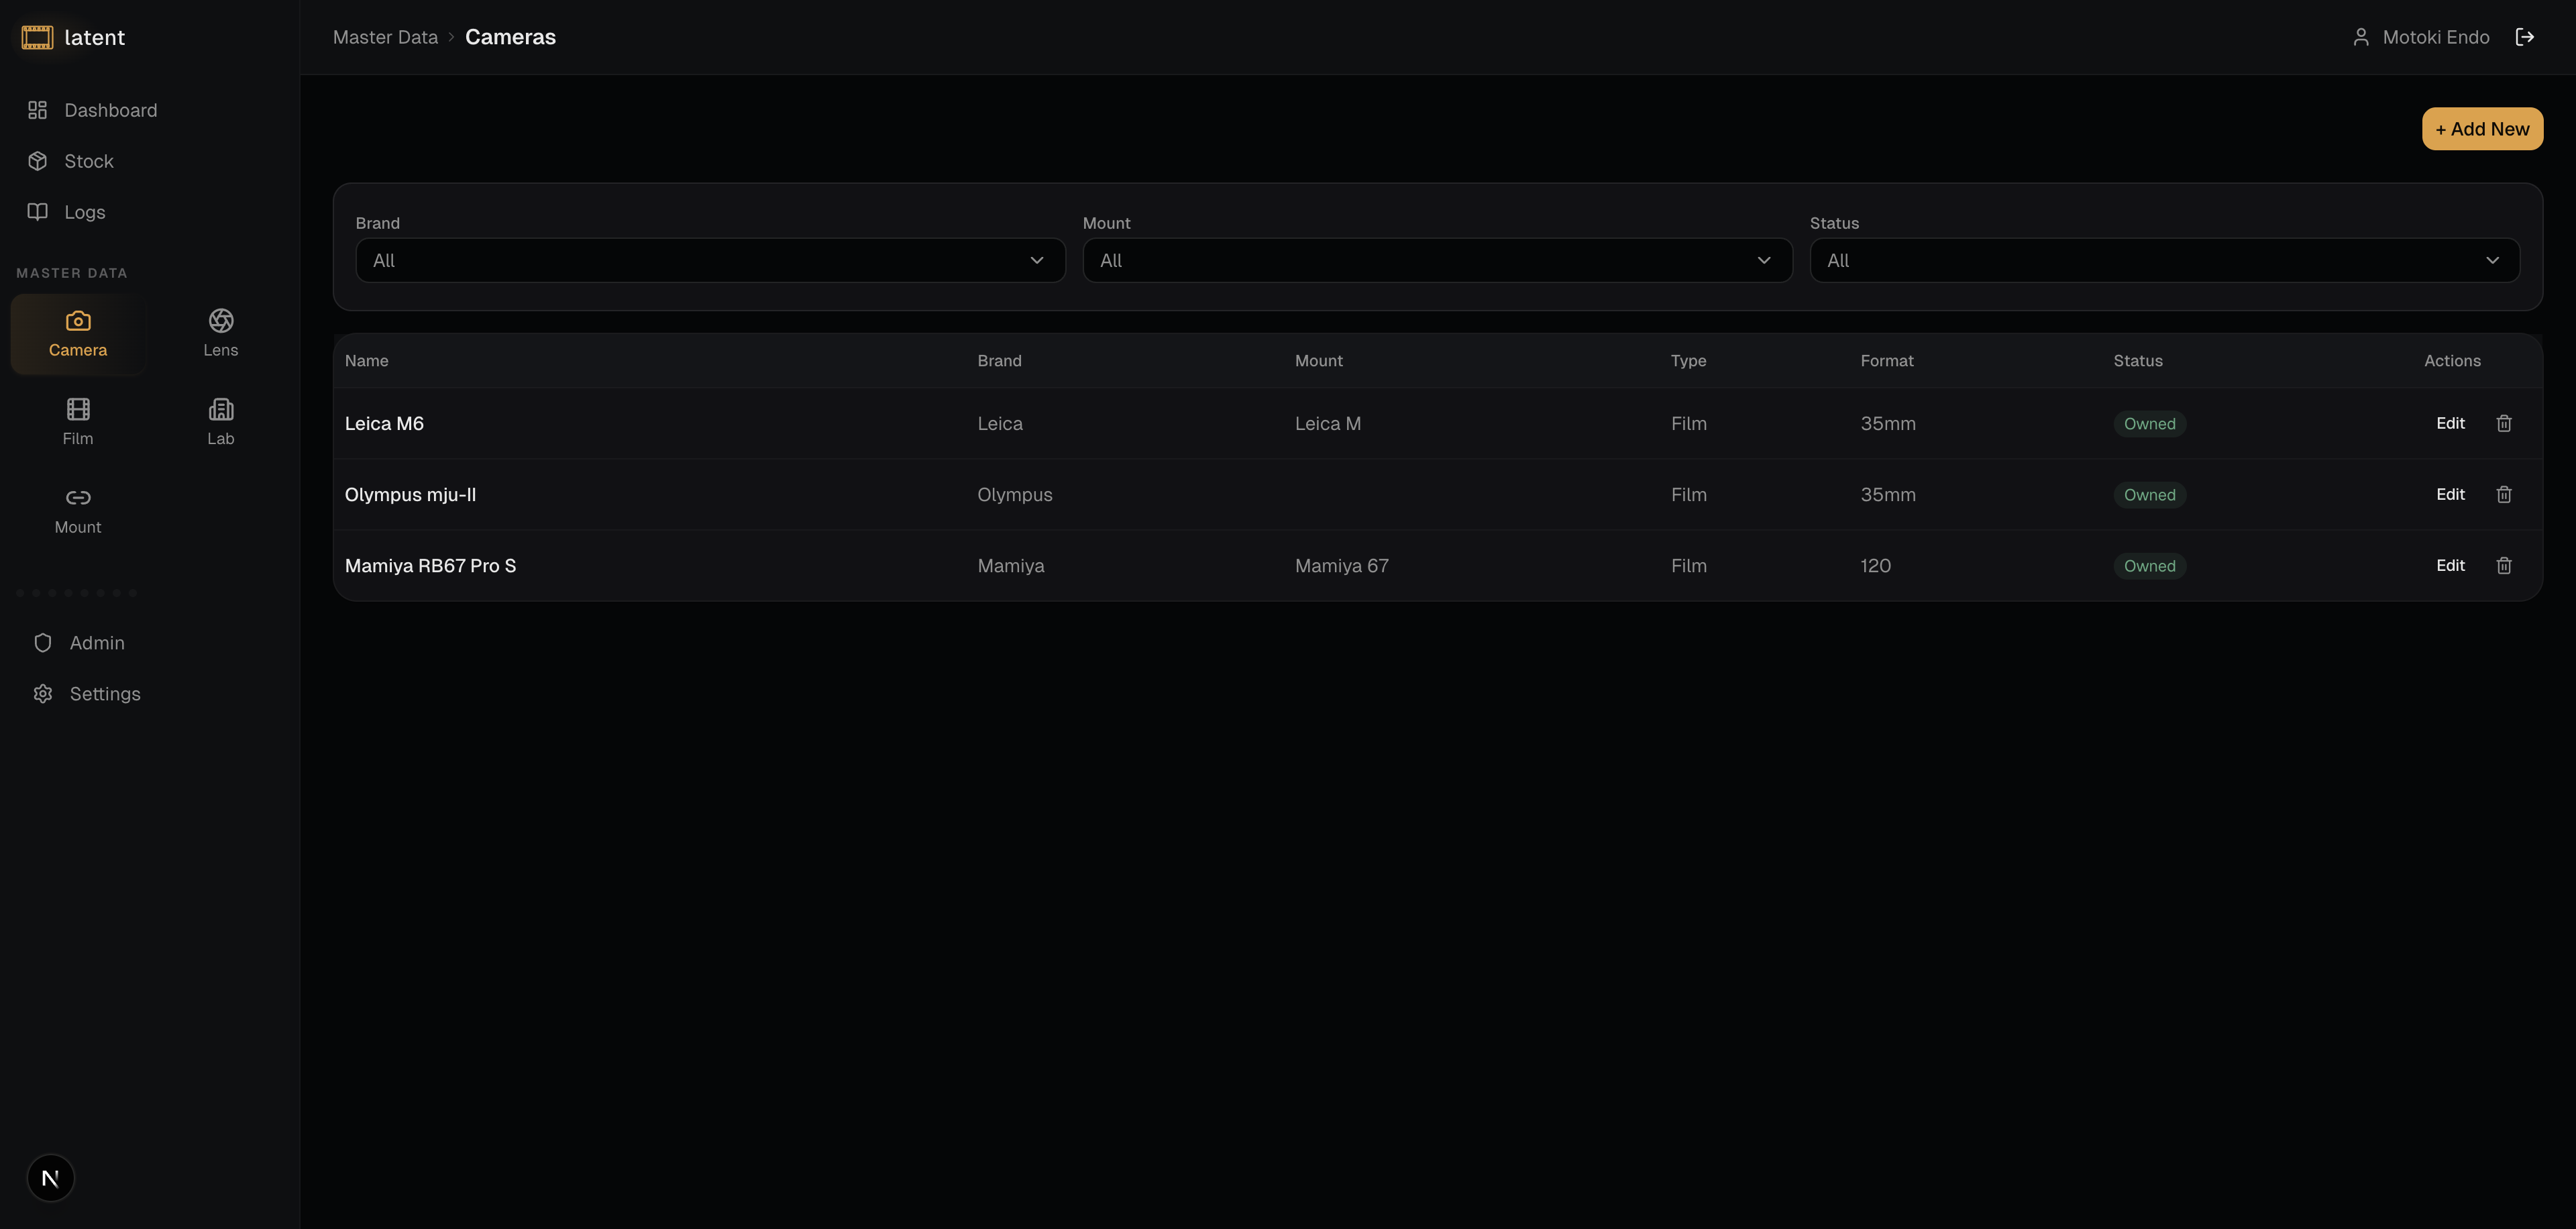This screenshot has width=2576, height=1229.
Task: Expand the Brand filter dropdown
Action: (710, 260)
